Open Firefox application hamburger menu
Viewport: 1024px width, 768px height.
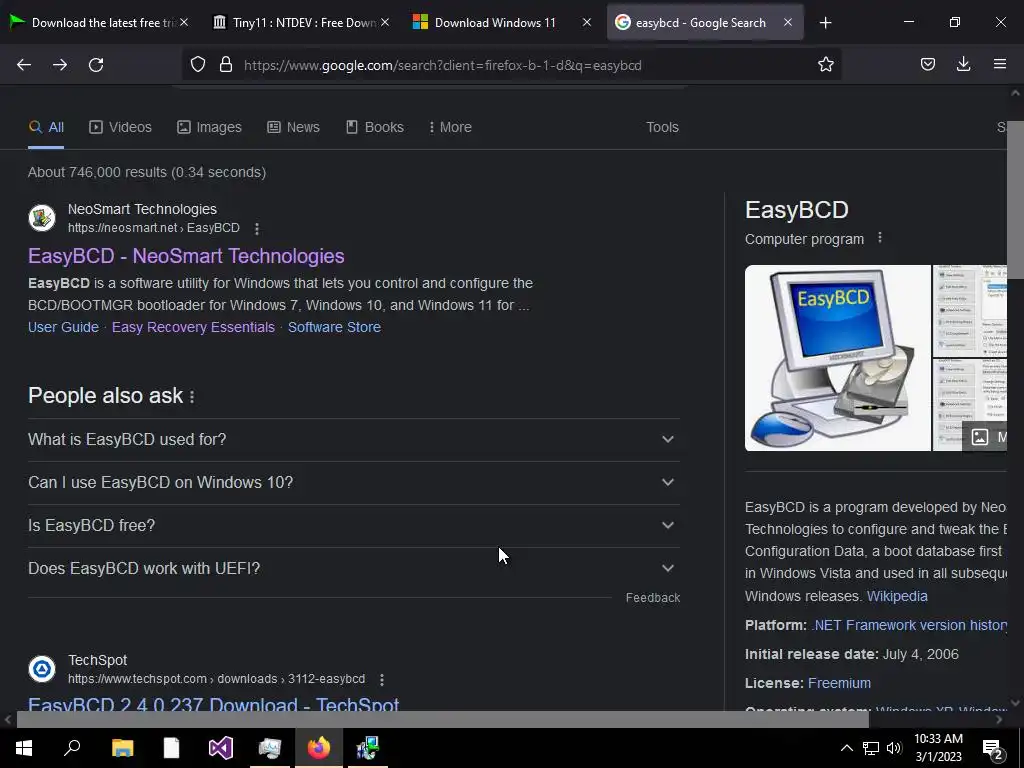click(999, 65)
